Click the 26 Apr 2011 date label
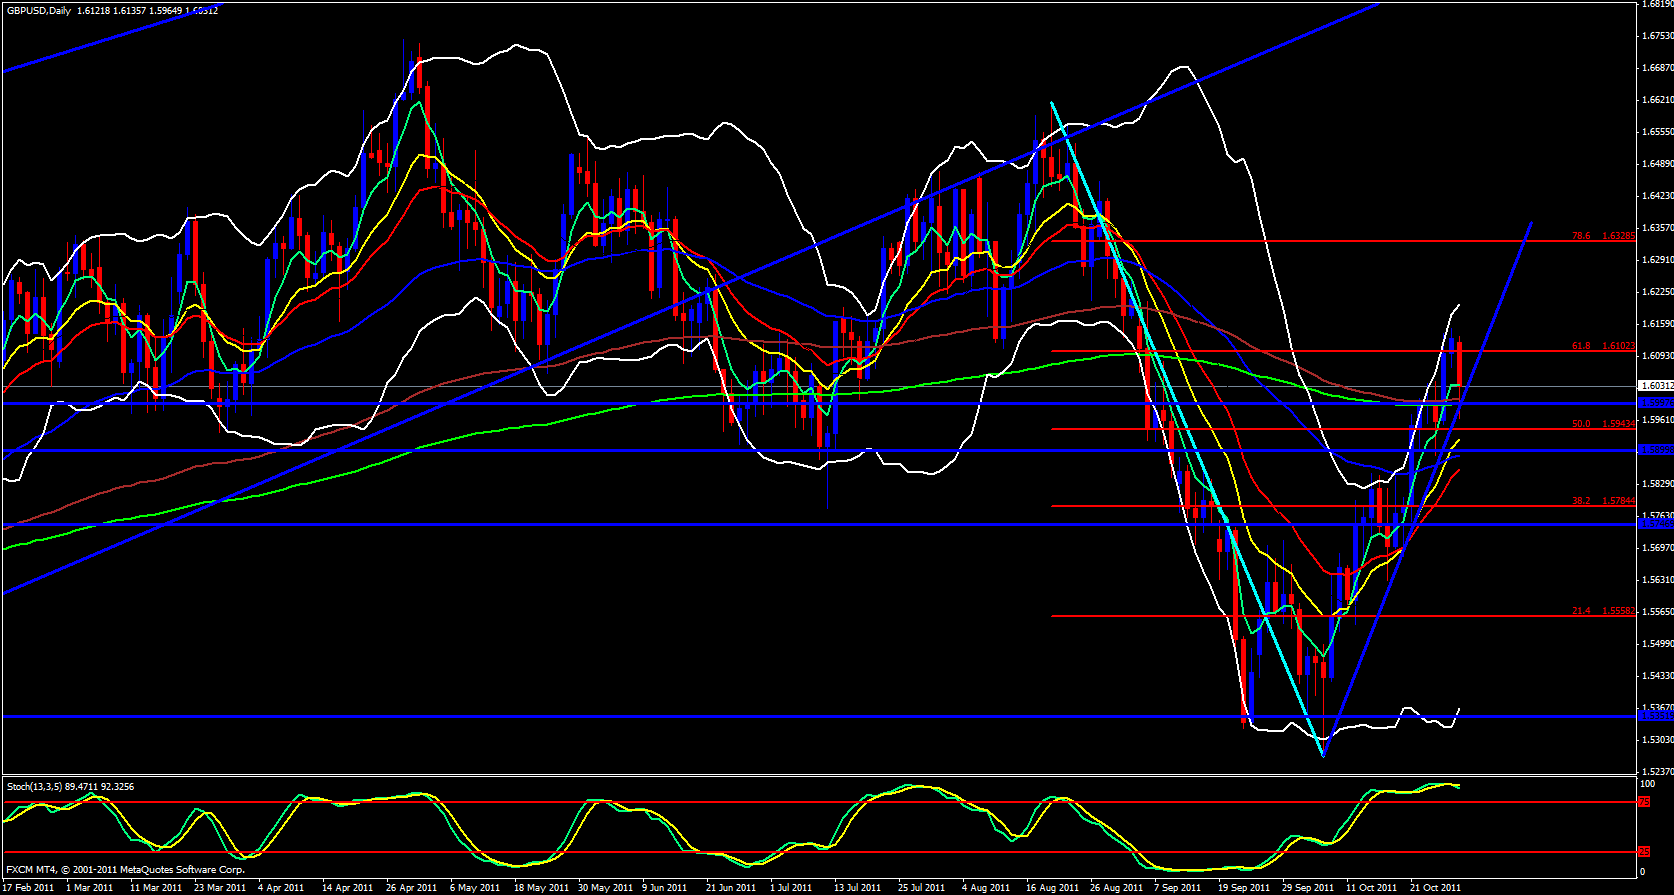The width and height of the screenshot is (1674, 895). [411, 888]
